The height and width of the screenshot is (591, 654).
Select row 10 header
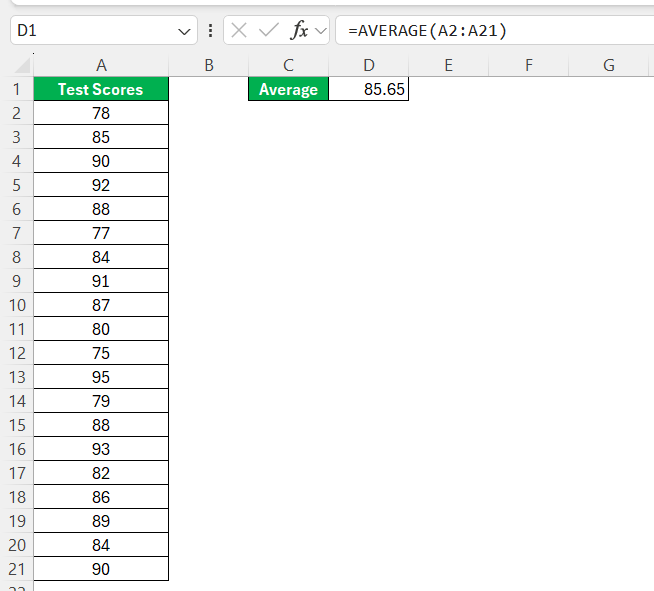click(x=17, y=305)
